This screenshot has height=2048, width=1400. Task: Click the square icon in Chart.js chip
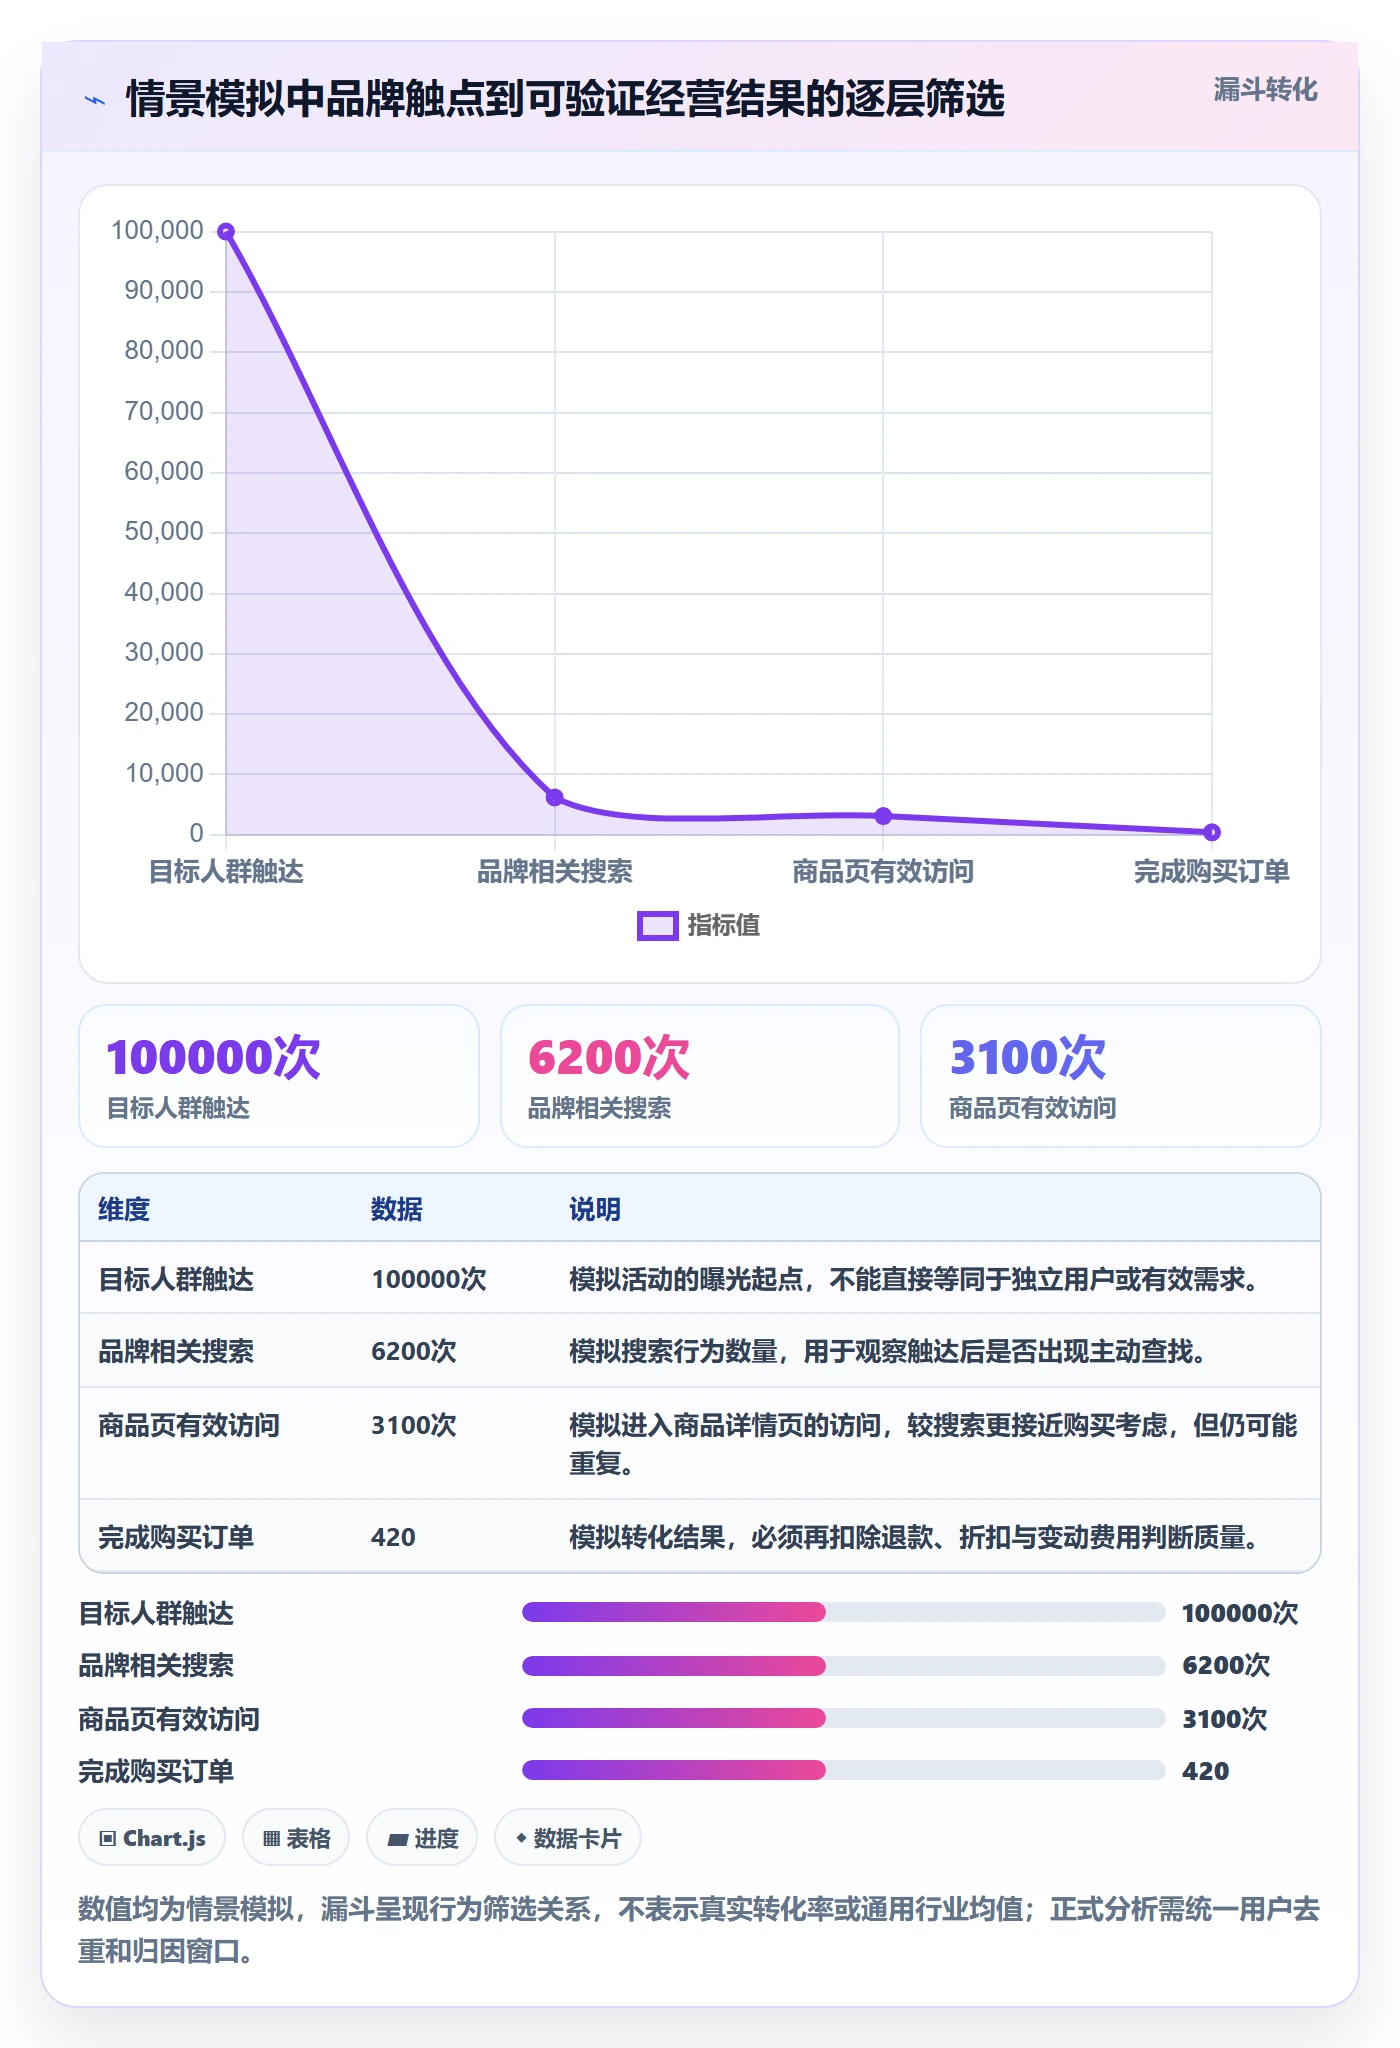click(x=108, y=1838)
